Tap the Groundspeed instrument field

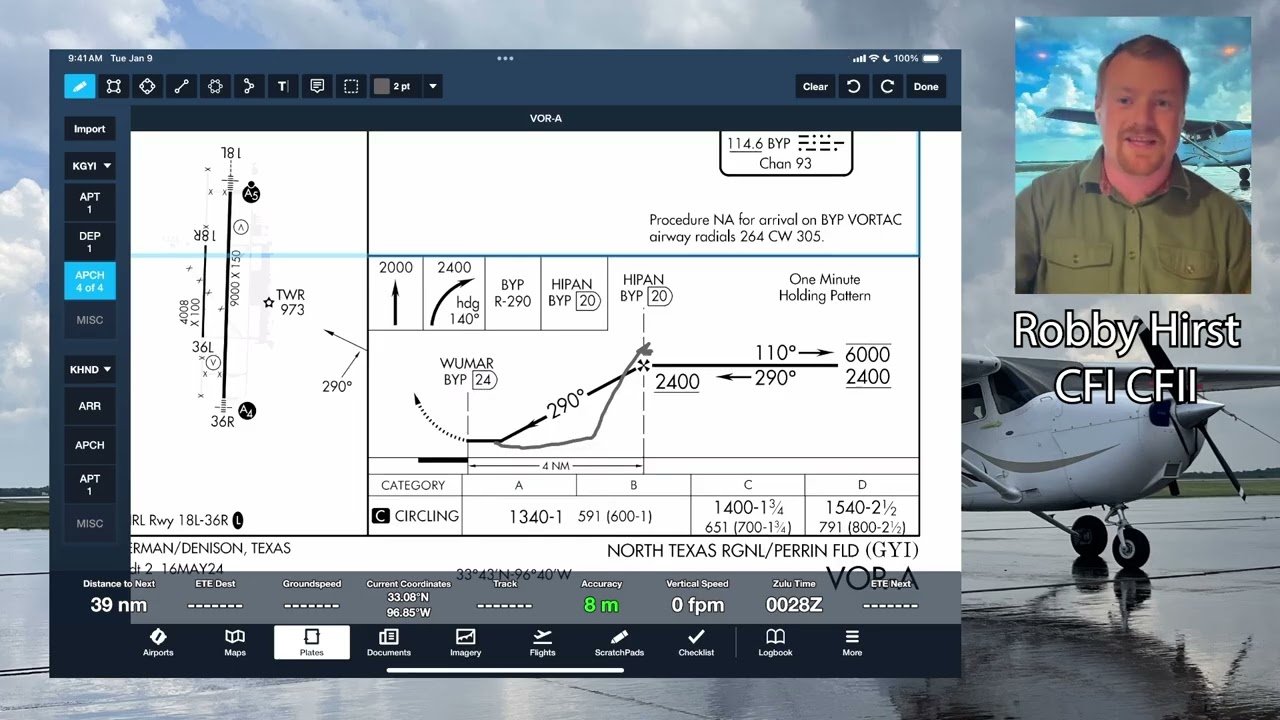[x=312, y=597]
